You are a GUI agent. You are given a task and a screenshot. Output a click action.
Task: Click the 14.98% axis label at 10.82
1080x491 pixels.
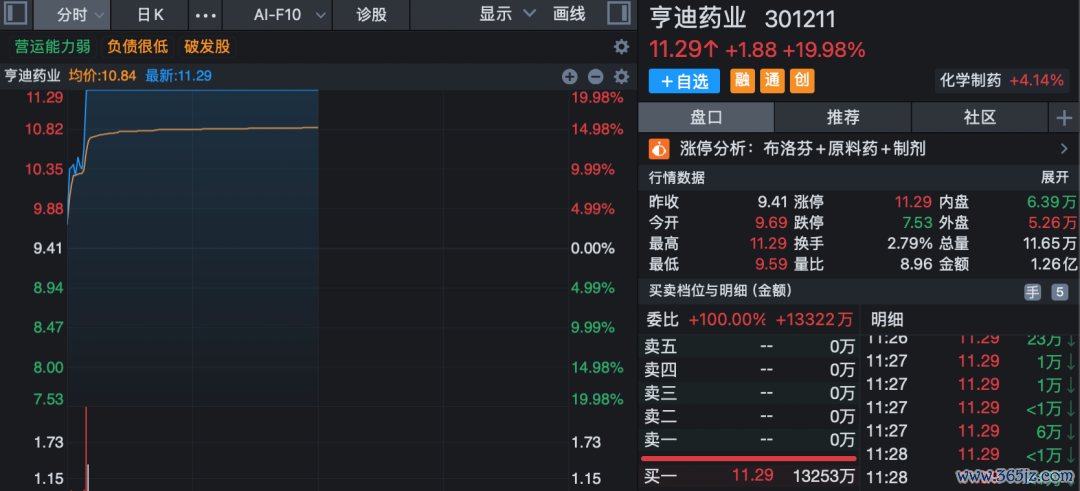(597, 129)
